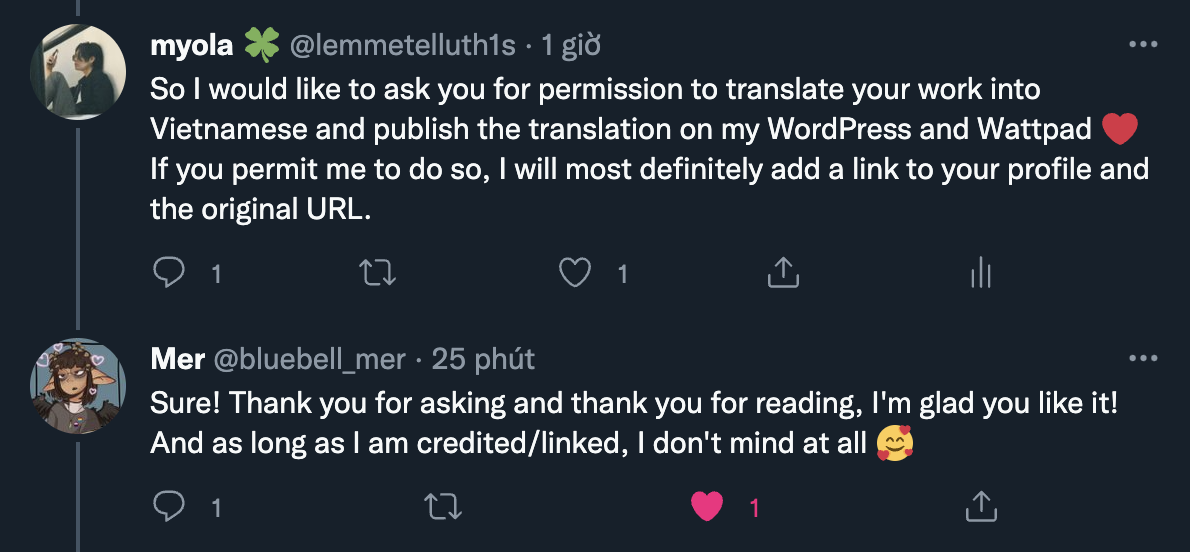Image resolution: width=1190 pixels, height=552 pixels.
Task: Open Mer's profile via display name
Action: tap(178, 359)
